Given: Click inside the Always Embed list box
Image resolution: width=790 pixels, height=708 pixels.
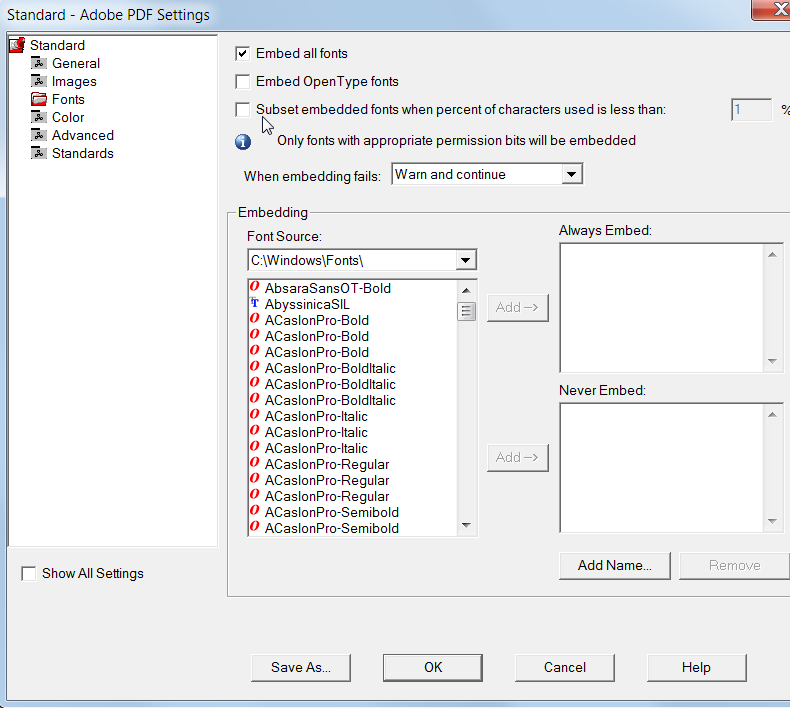Looking at the screenshot, I should (662, 308).
